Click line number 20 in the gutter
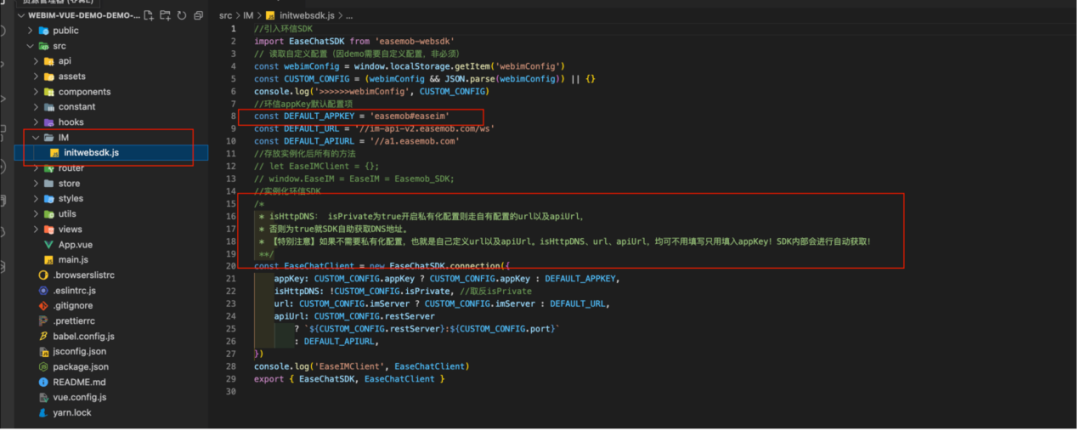 (231, 266)
